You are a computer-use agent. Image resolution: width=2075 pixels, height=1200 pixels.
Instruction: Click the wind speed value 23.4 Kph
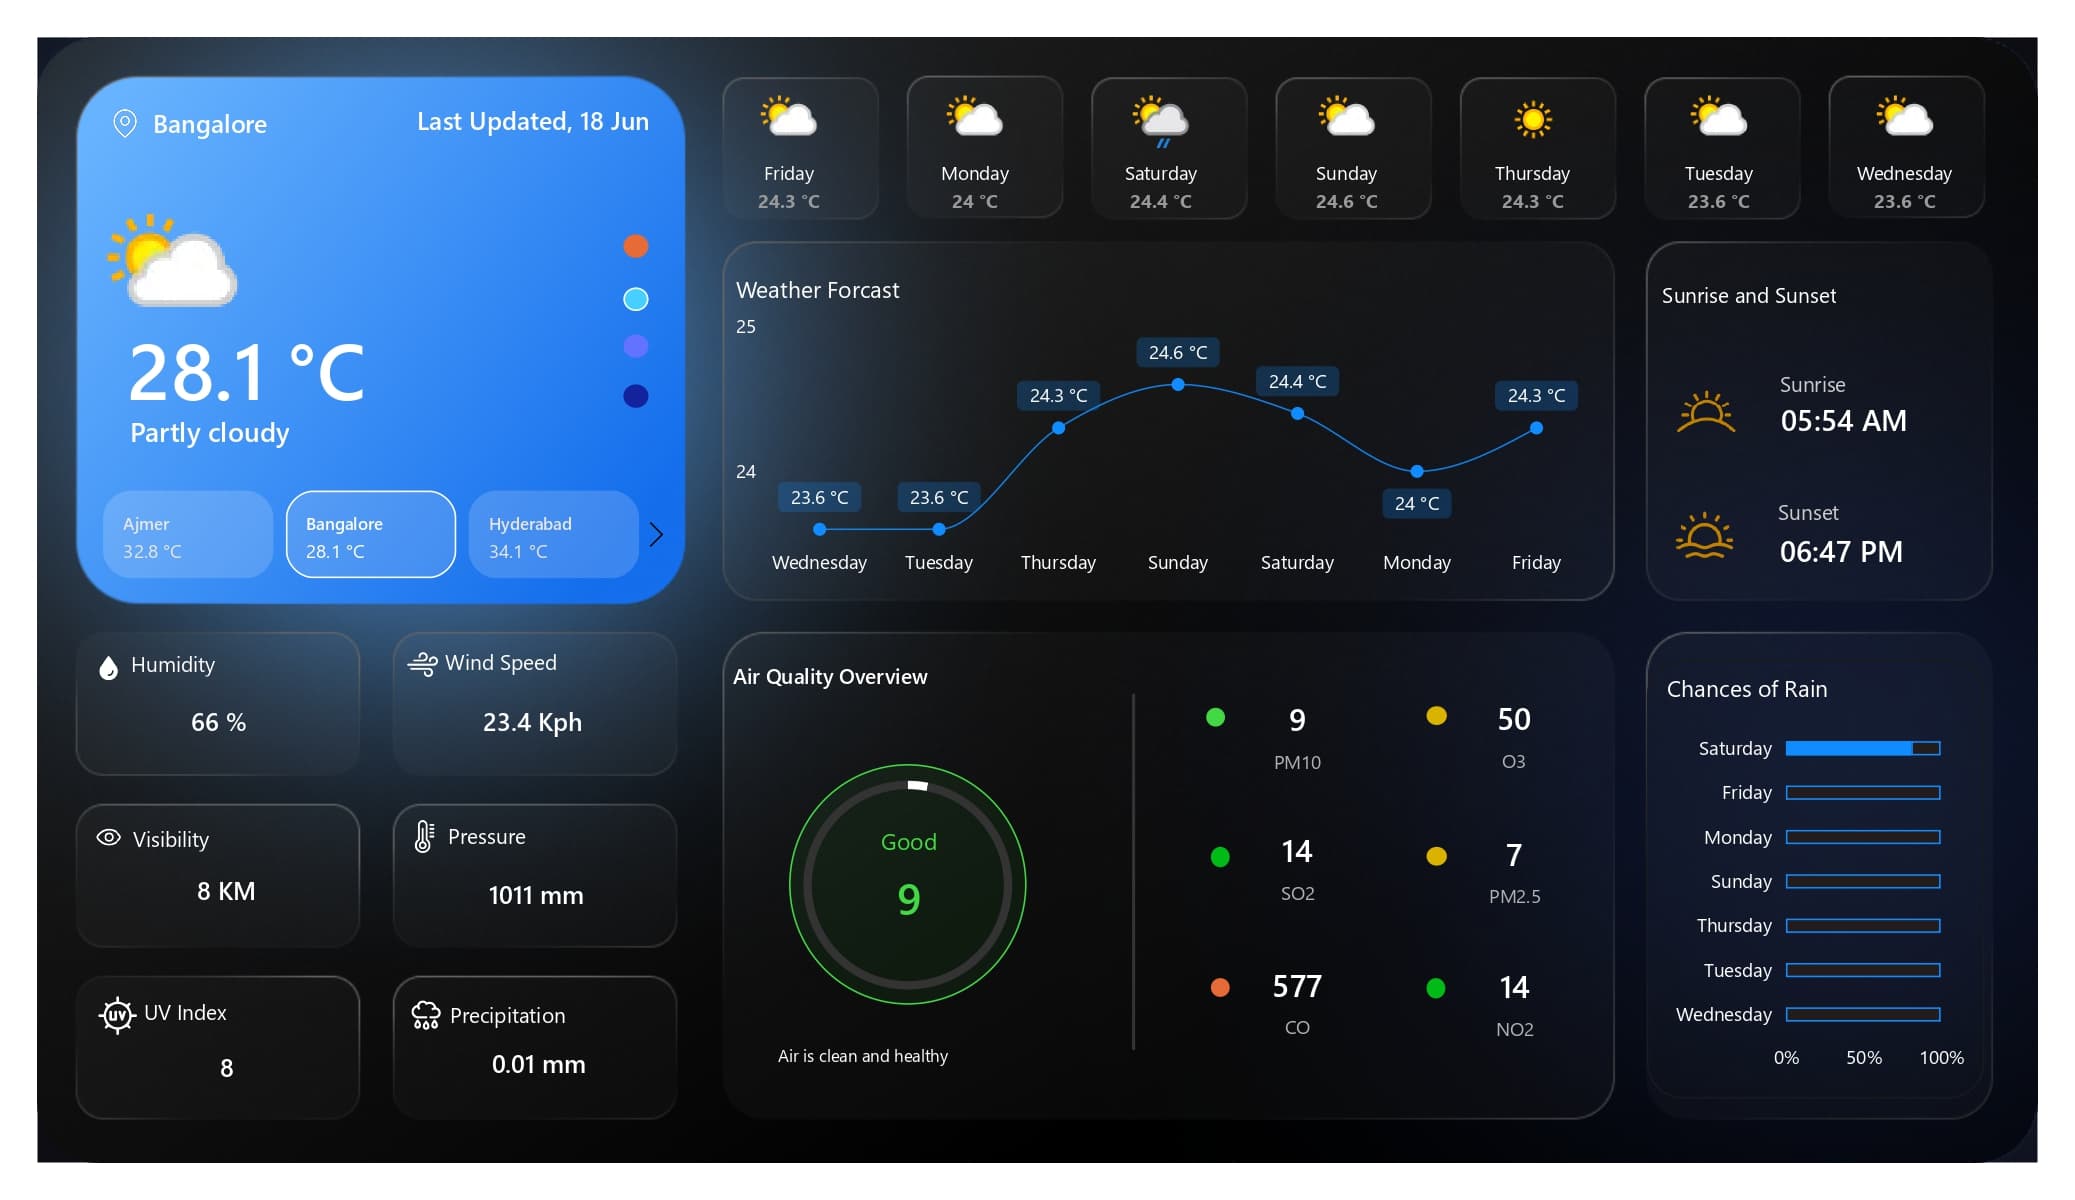(x=532, y=722)
